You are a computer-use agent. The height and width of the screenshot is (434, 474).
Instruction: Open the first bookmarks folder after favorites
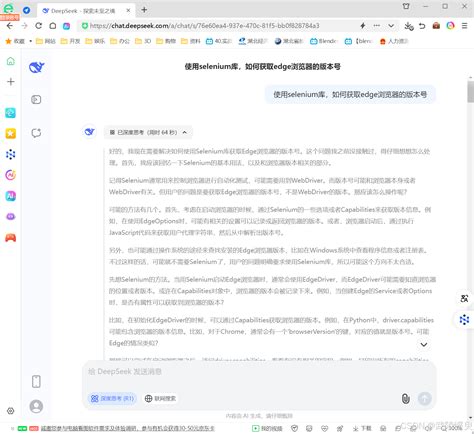[46, 41]
